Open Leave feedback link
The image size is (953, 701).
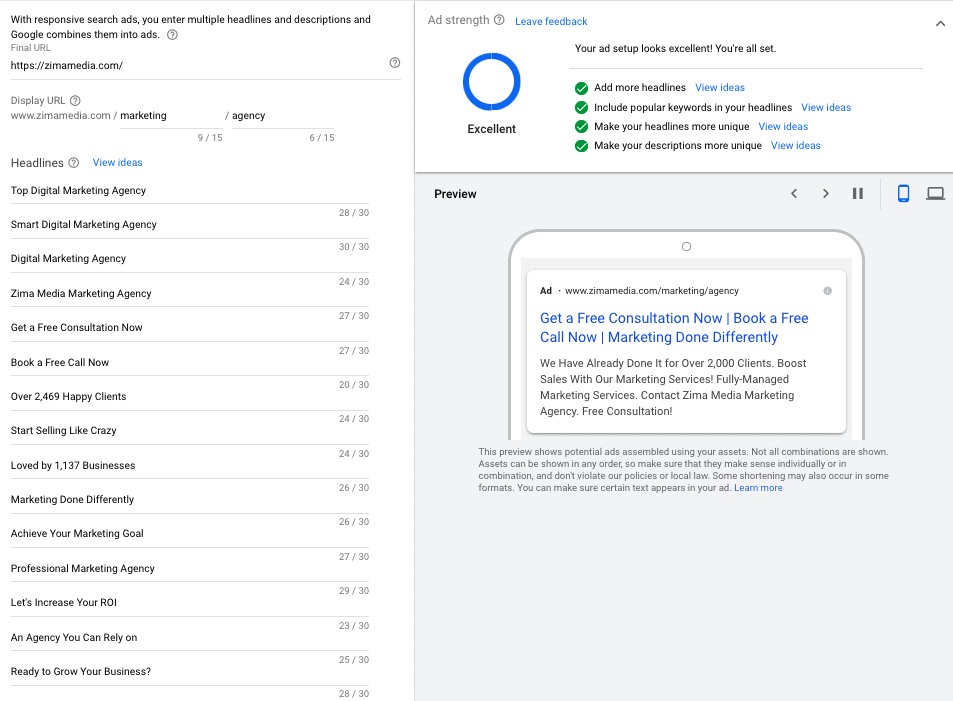click(x=551, y=21)
